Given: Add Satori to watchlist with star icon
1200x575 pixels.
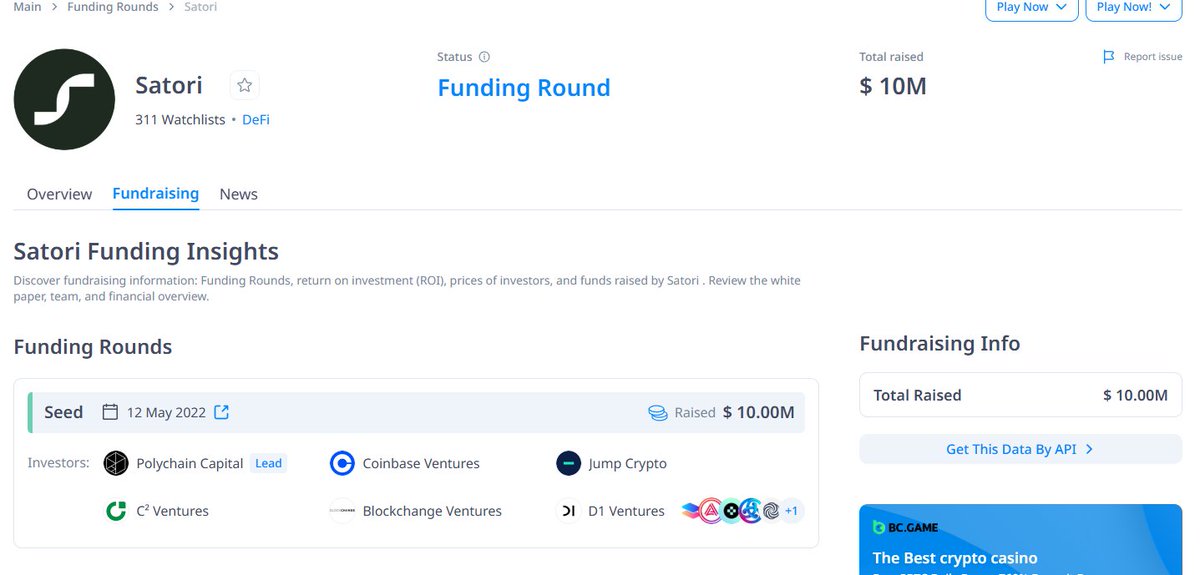Looking at the screenshot, I should tap(244, 86).
